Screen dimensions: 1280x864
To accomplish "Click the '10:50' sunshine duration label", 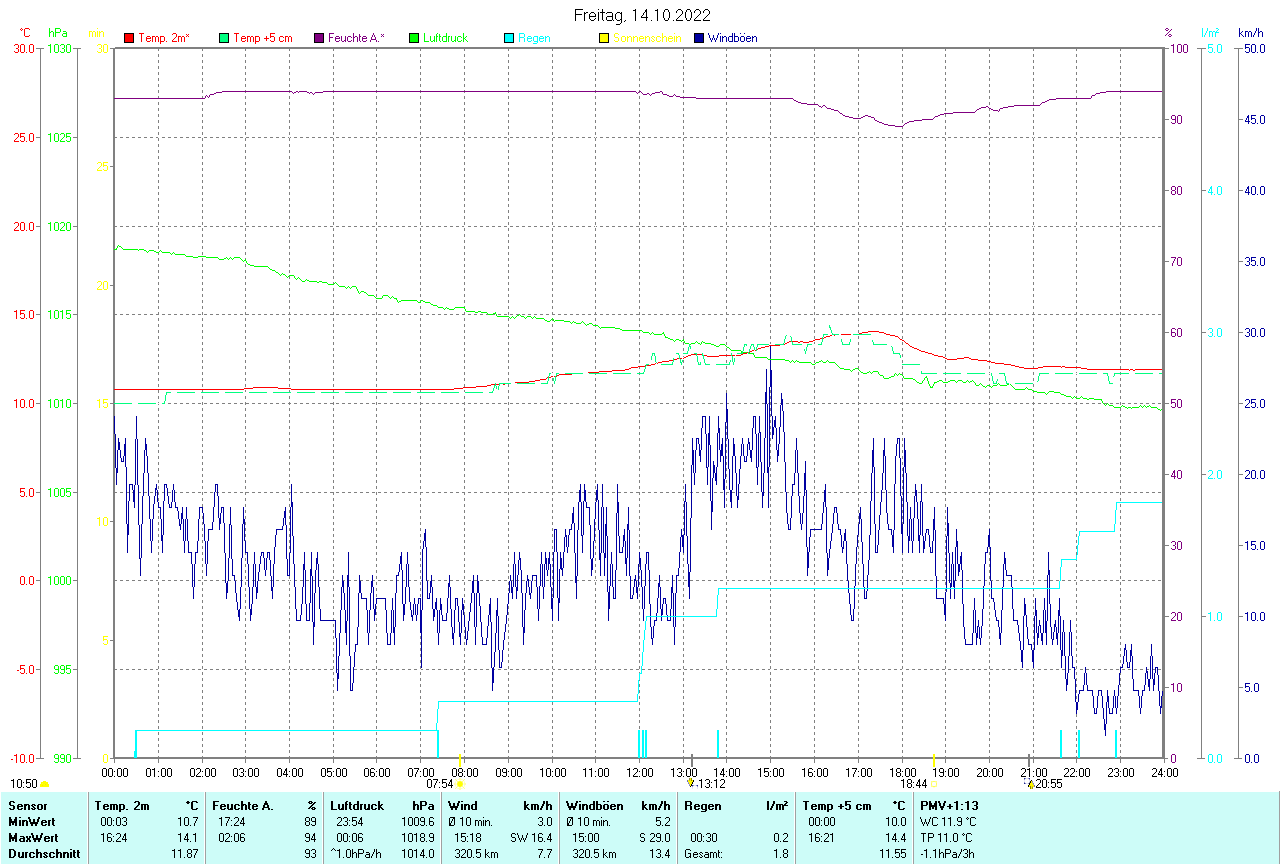I will coord(24,784).
